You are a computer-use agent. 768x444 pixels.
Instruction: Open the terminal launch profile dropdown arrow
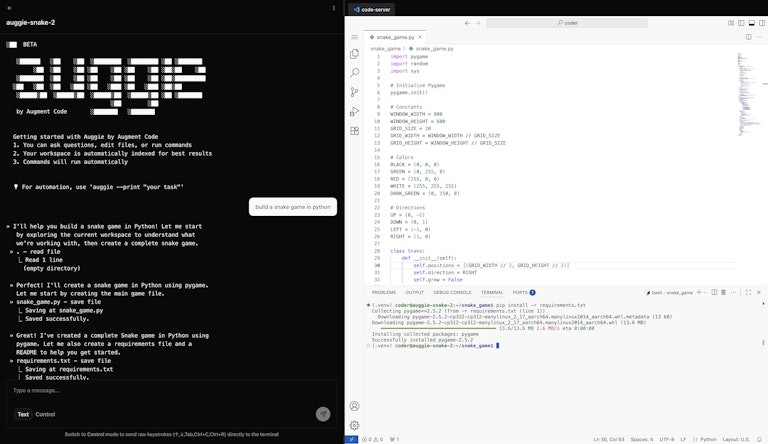[x=705, y=293]
